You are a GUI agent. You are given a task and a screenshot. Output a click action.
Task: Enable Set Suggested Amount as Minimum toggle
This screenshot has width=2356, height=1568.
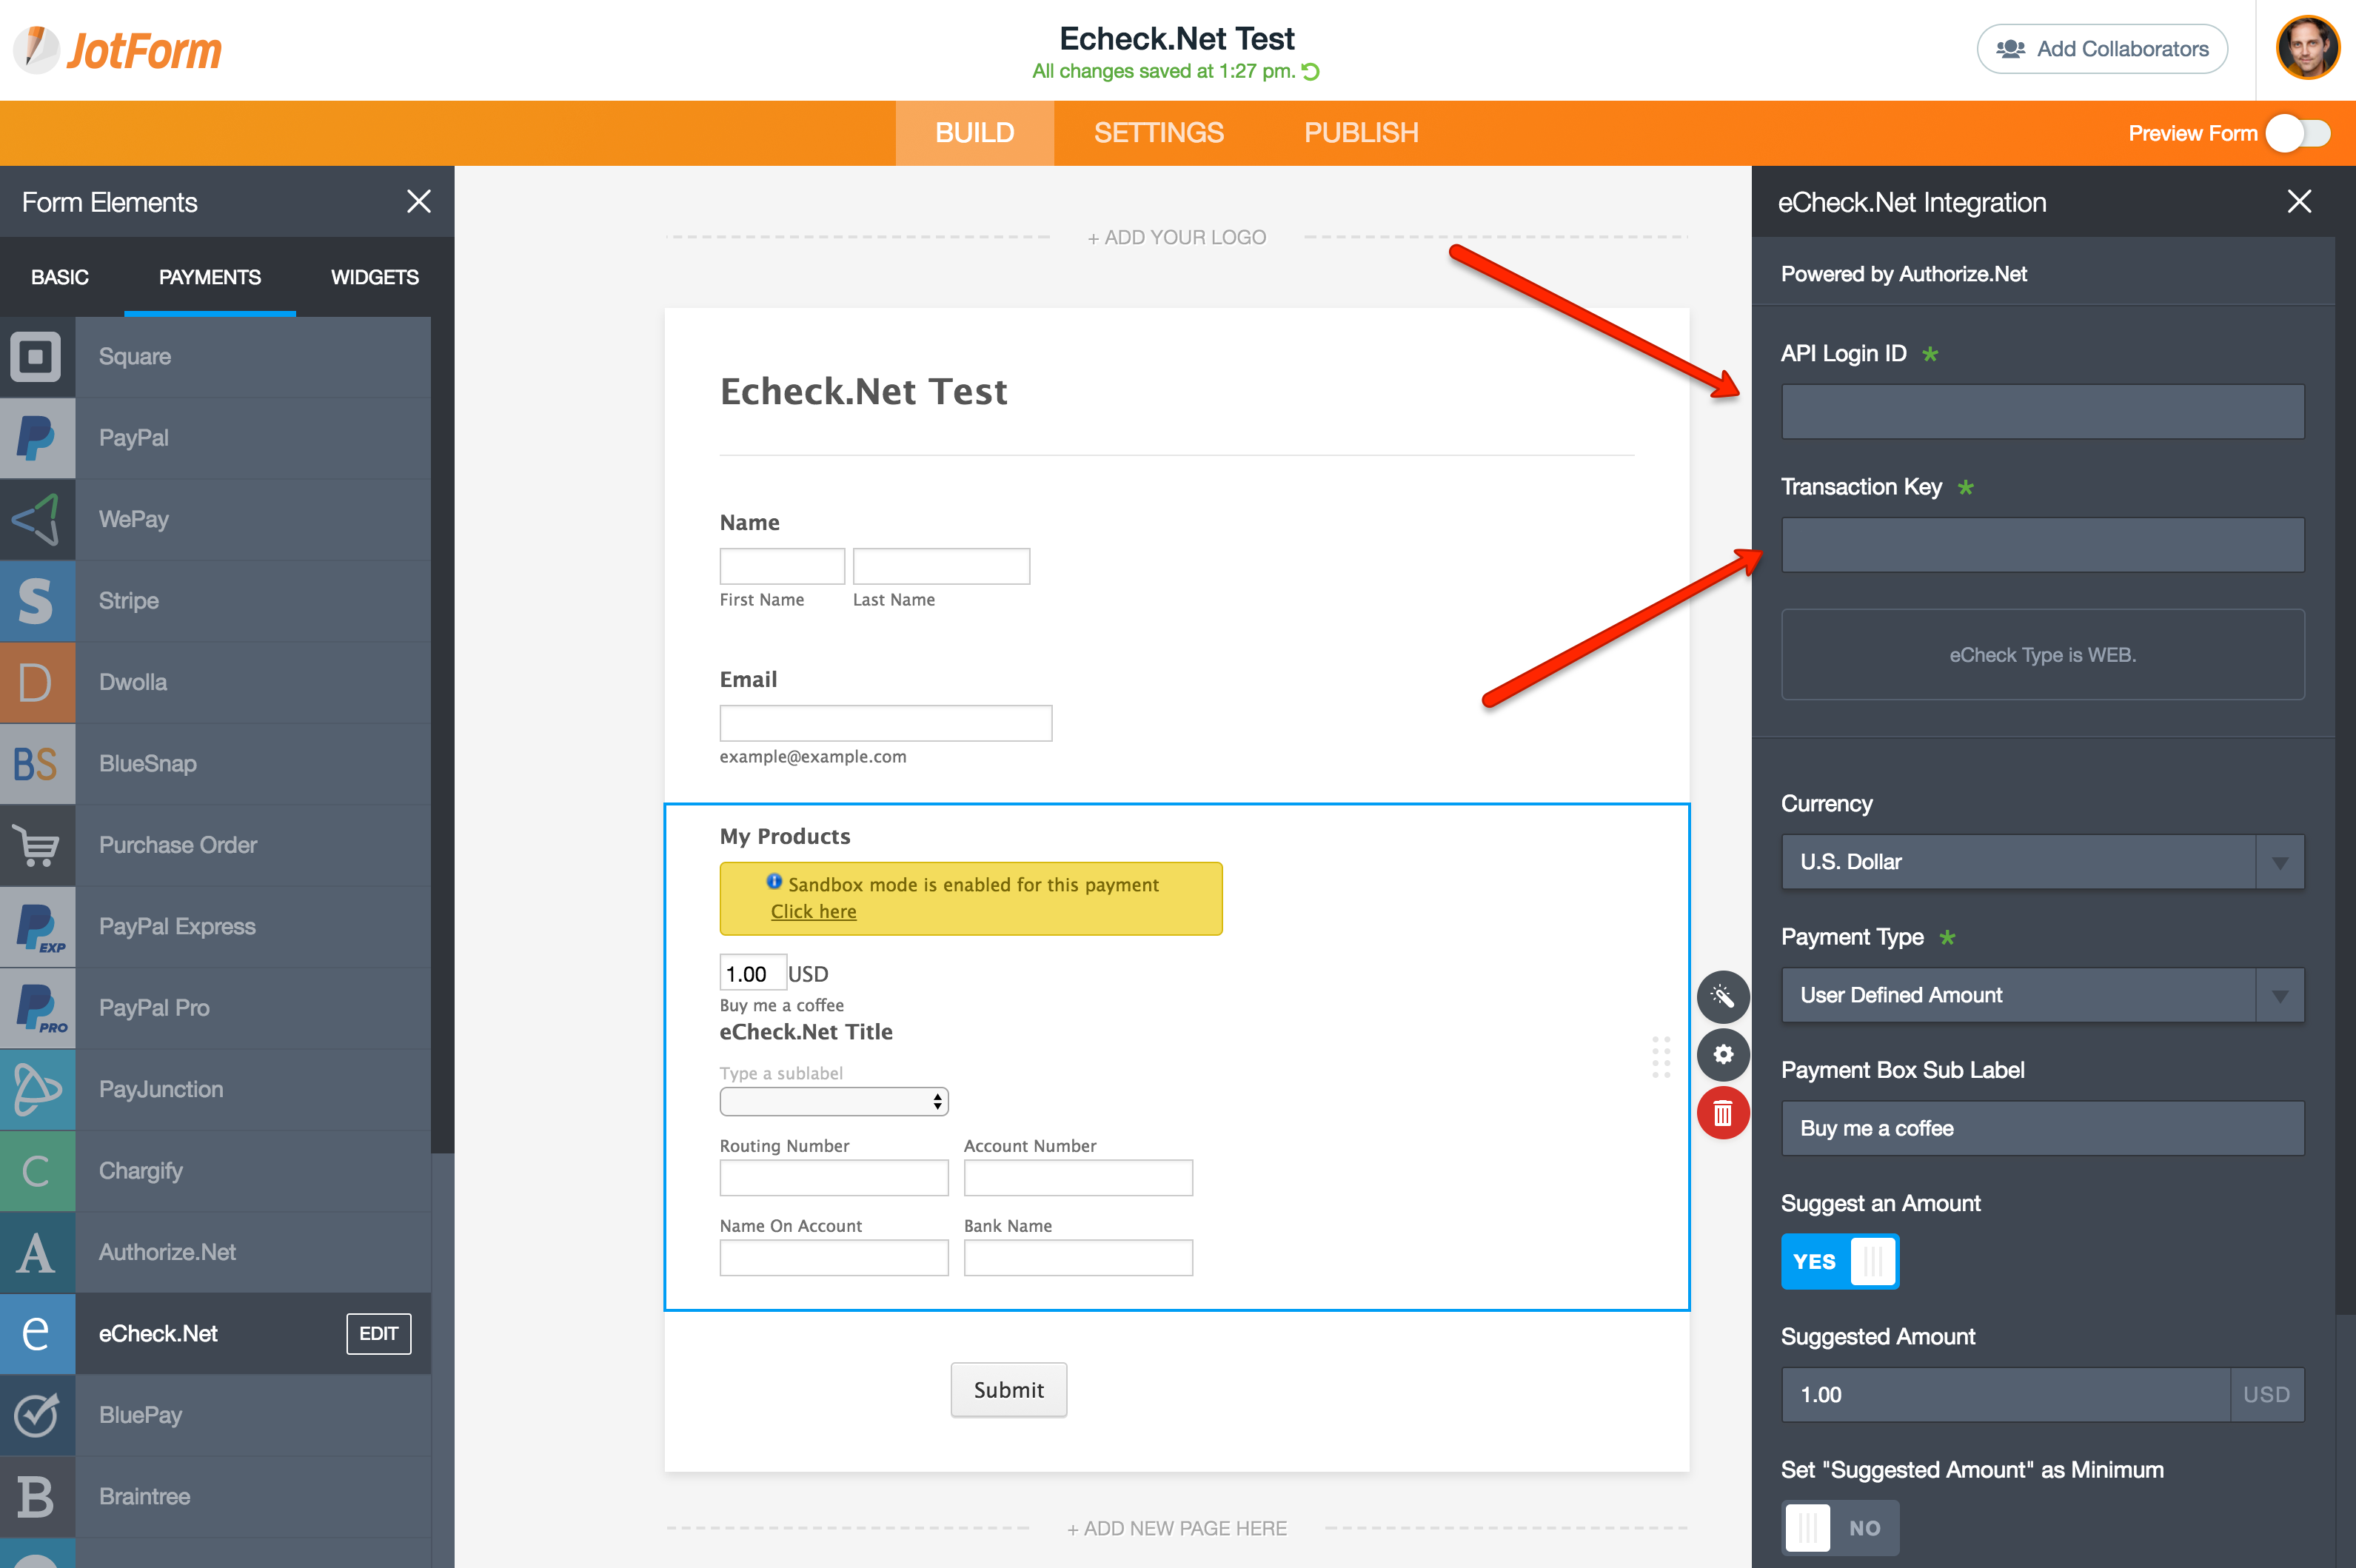point(1840,1528)
